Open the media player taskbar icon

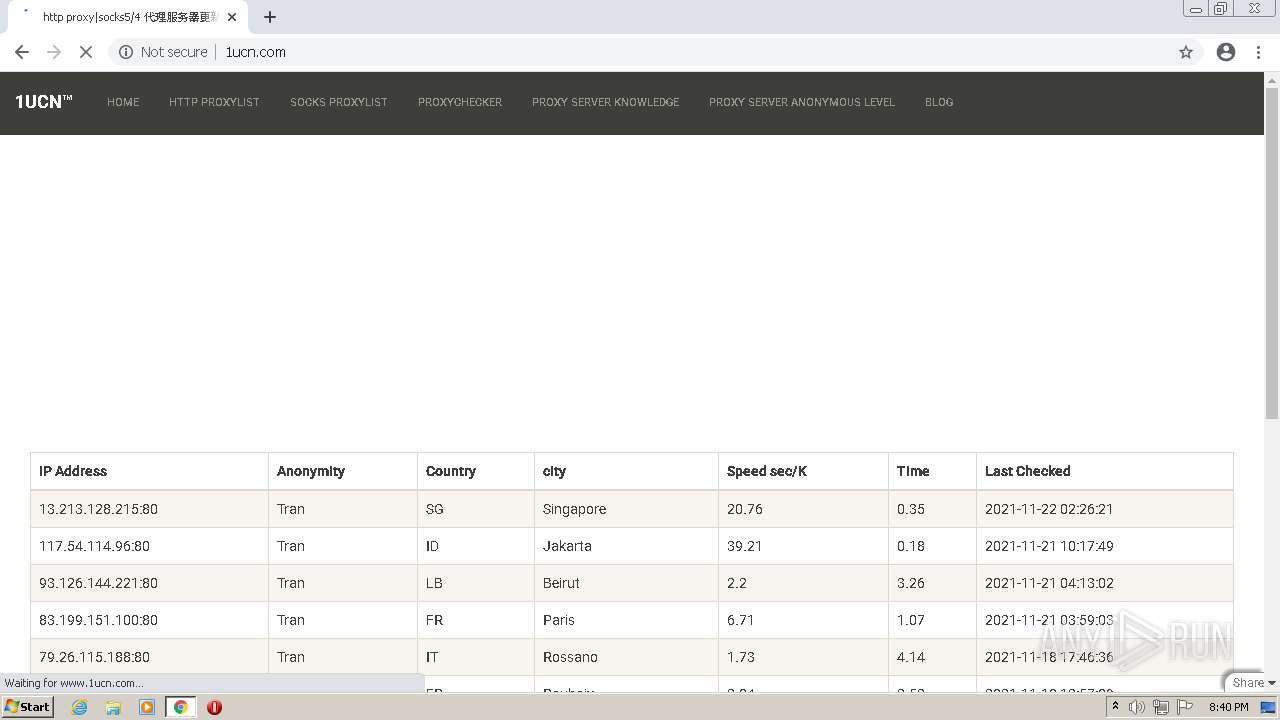click(147, 707)
